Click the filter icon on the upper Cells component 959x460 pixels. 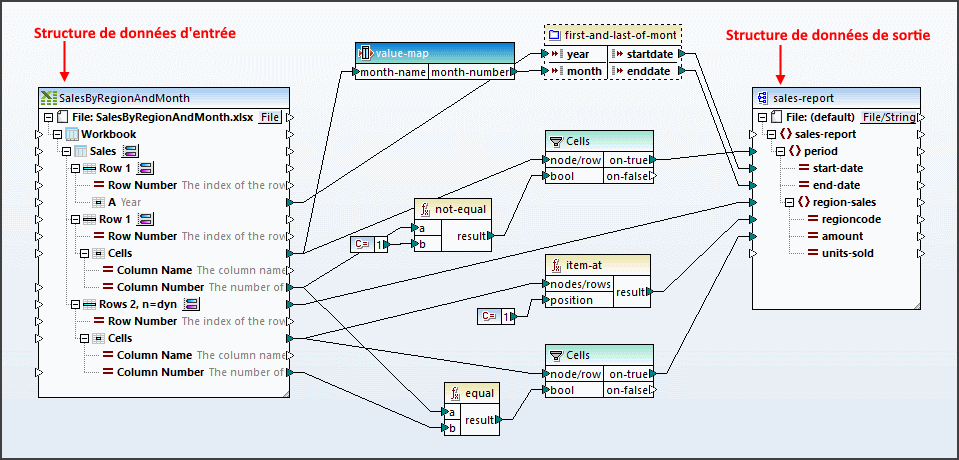coord(555,141)
